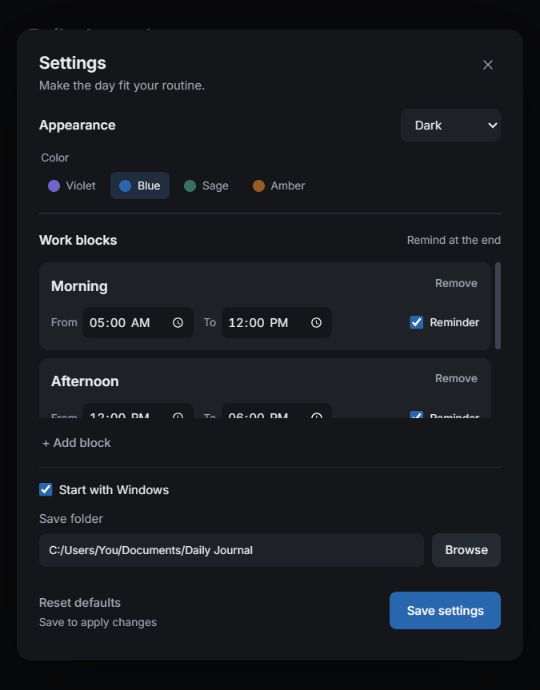The height and width of the screenshot is (690, 540).
Task: Click Reset defaults
Action: pyautogui.click(x=80, y=602)
